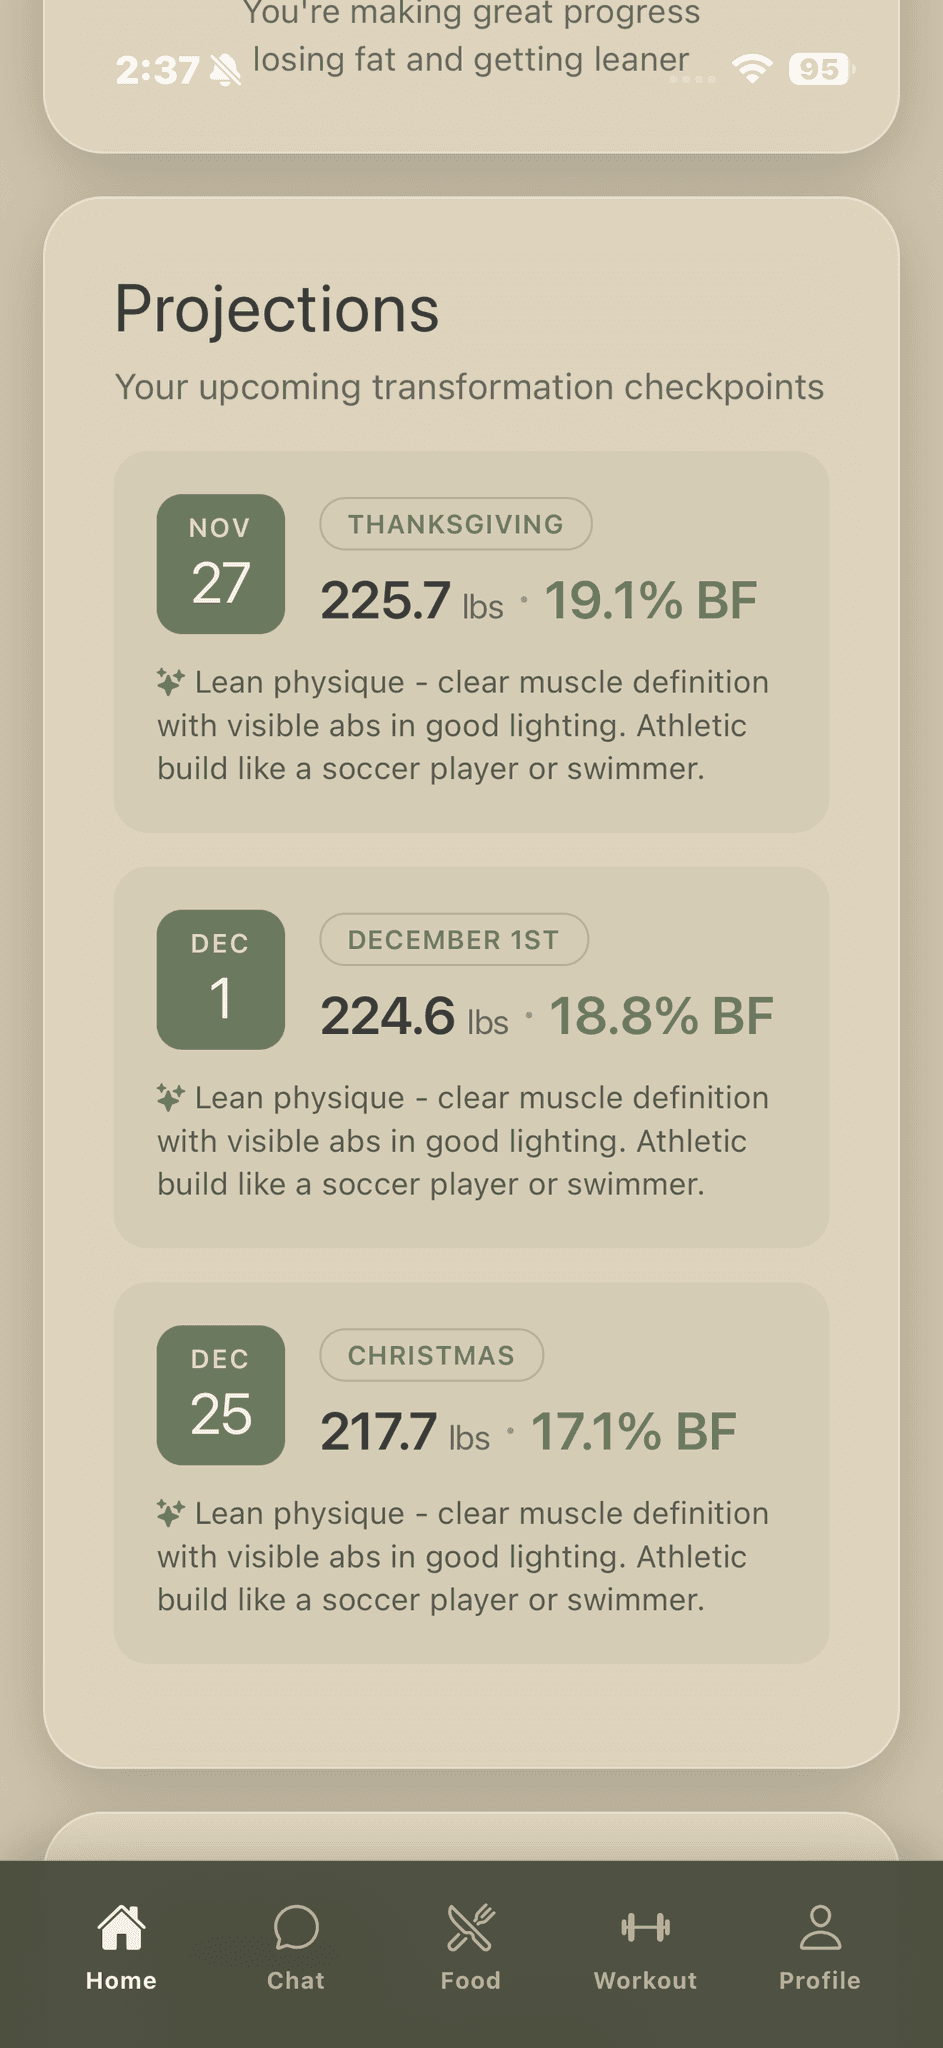943x2048 pixels.
Task: Open the Chat bubble icon
Action: [296, 1927]
